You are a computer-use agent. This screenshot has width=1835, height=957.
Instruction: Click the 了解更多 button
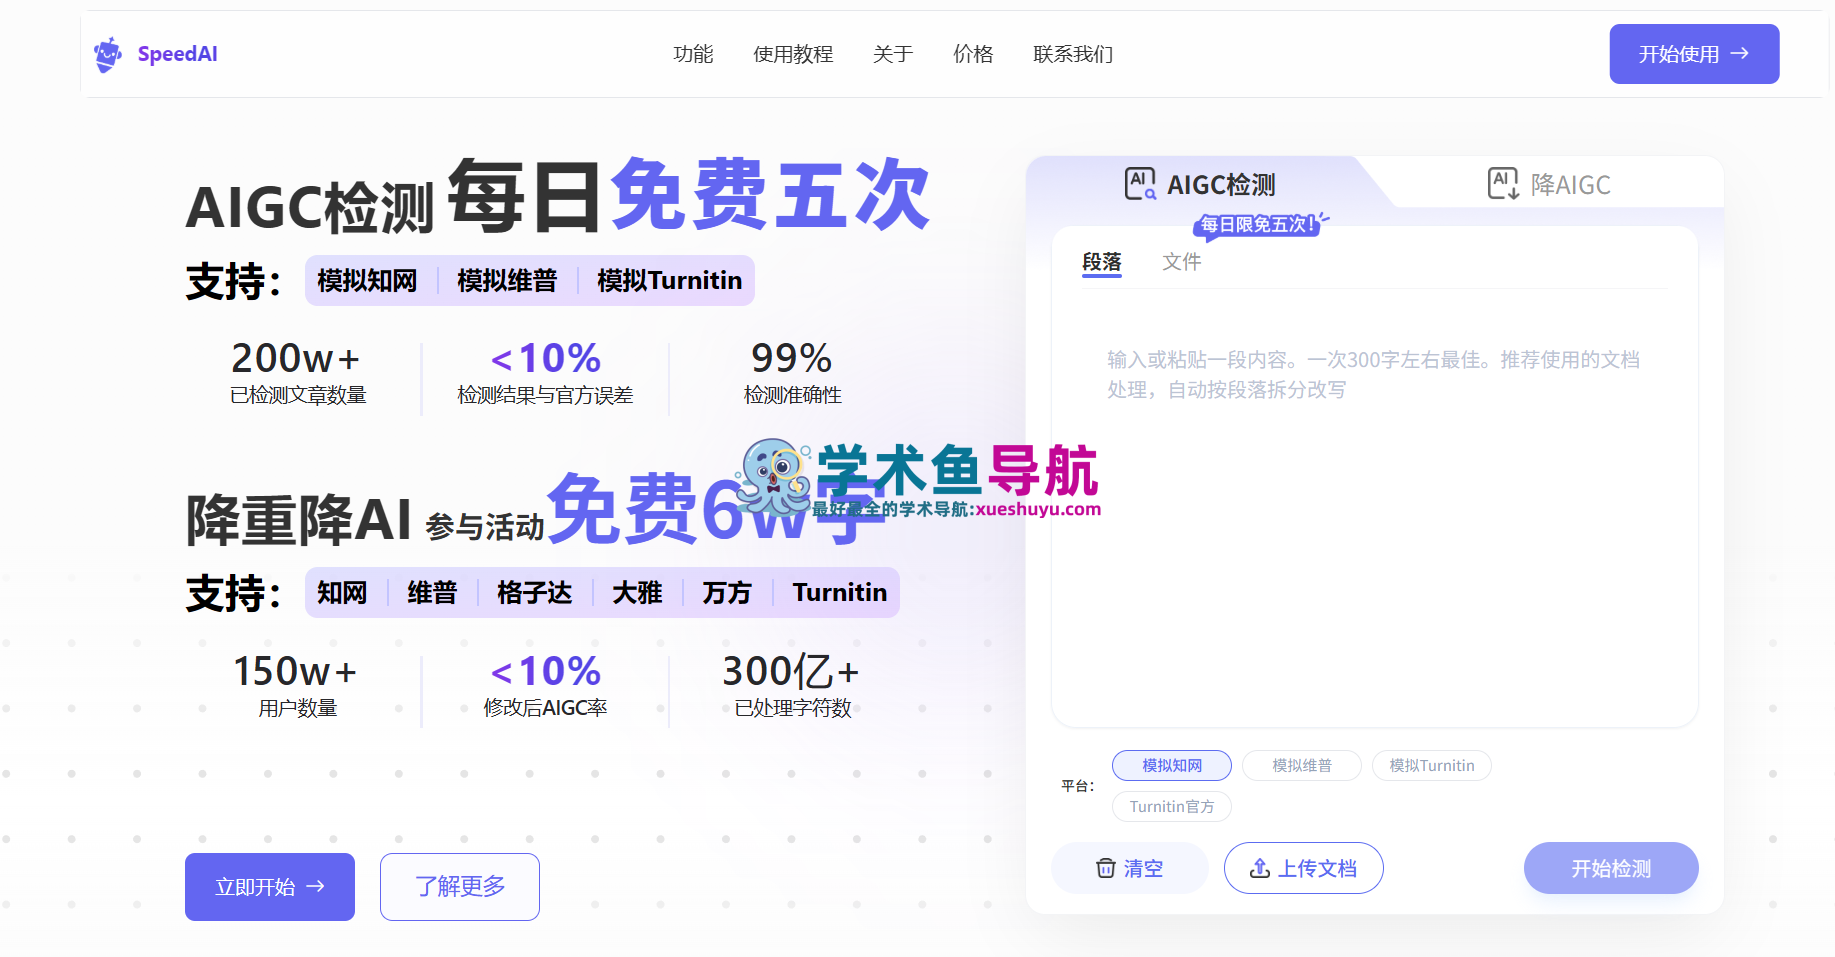[x=459, y=886]
